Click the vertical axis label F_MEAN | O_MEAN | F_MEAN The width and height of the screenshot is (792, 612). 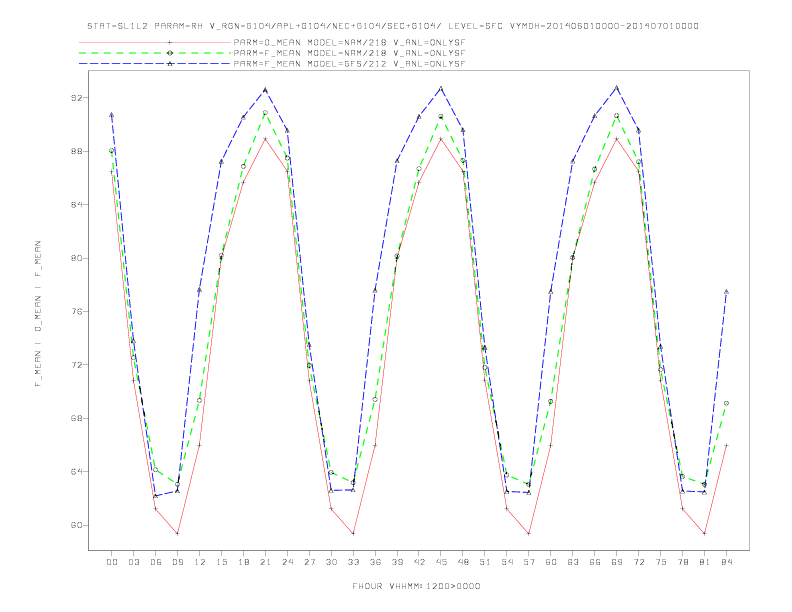click(x=38, y=314)
